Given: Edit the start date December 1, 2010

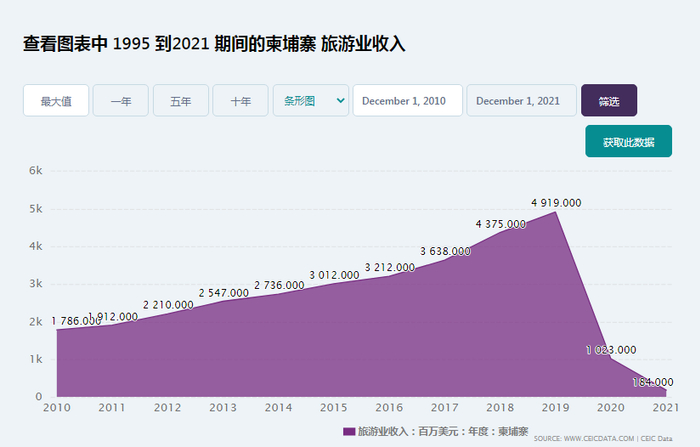Looking at the screenshot, I should [x=407, y=101].
